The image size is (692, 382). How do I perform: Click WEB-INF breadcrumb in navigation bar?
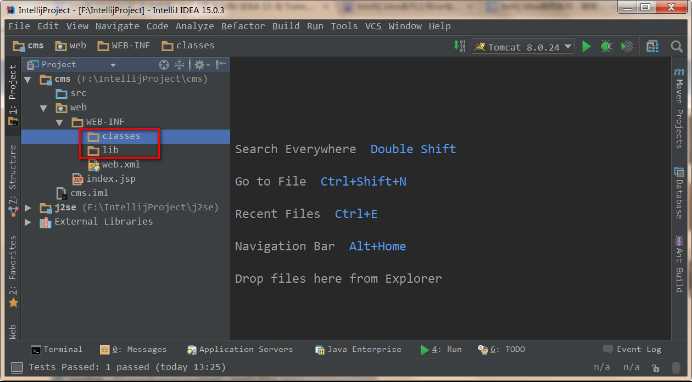tap(124, 45)
